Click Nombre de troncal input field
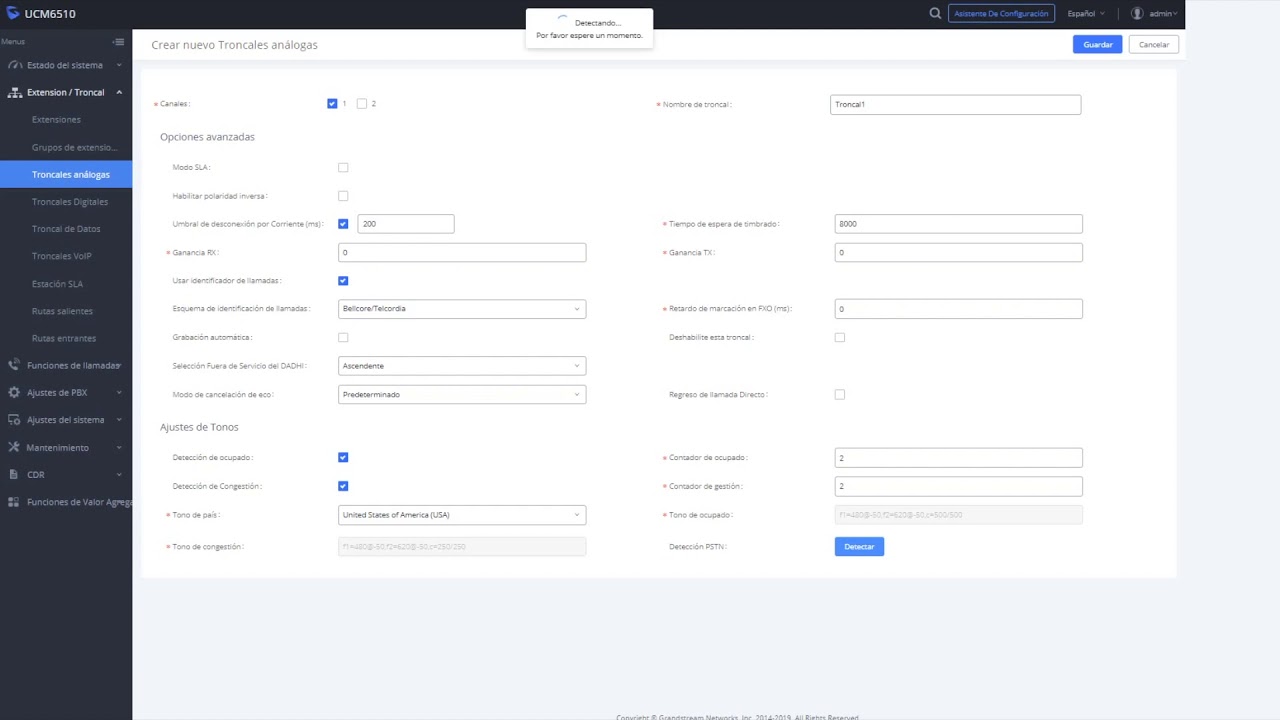Viewport: 1280px width, 720px height. click(x=955, y=104)
